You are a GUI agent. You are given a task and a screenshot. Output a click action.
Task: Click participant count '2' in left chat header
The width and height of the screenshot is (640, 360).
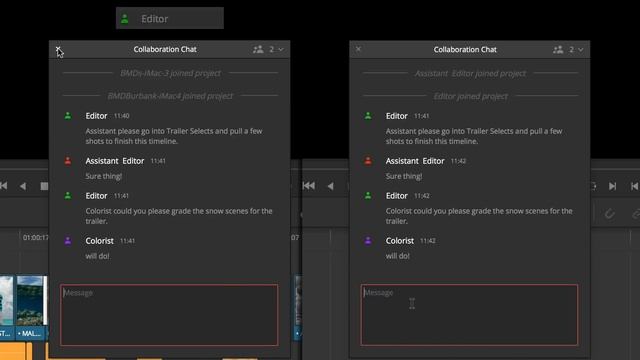[x=271, y=49]
